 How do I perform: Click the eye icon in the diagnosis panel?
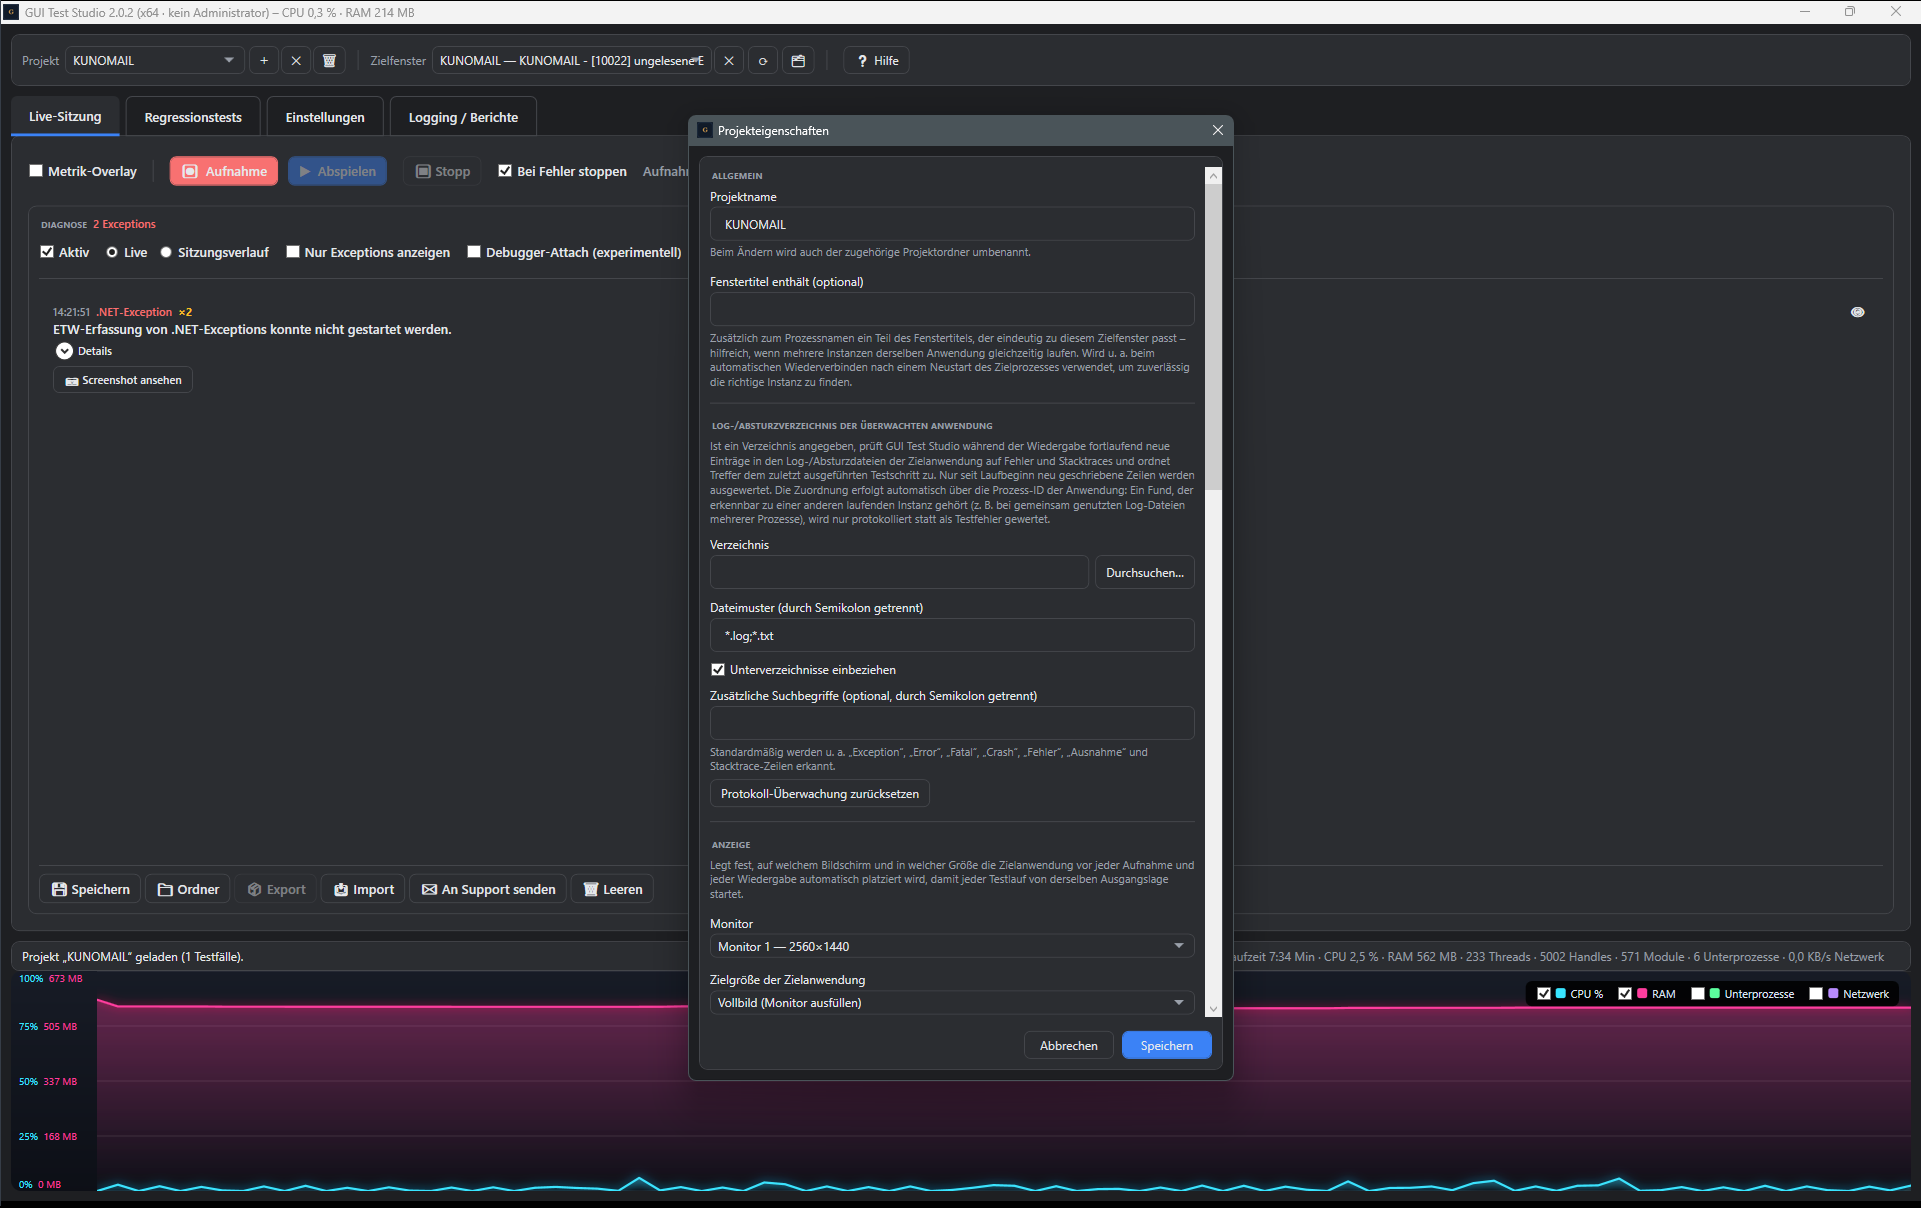point(1857,312)
